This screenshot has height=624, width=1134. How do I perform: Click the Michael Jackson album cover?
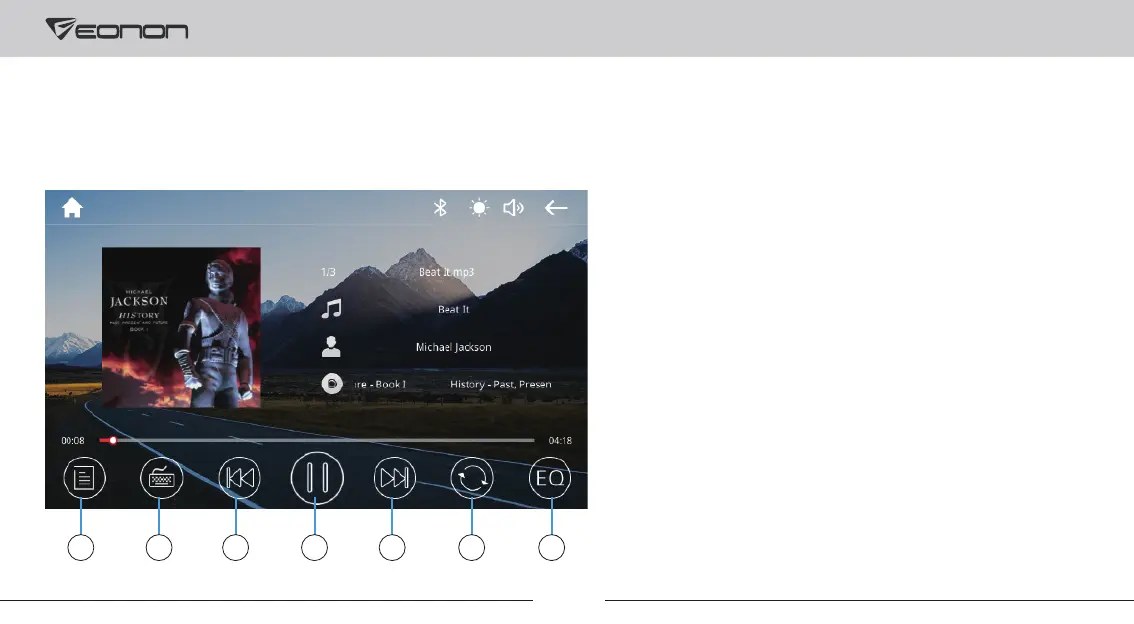[181, 328]
